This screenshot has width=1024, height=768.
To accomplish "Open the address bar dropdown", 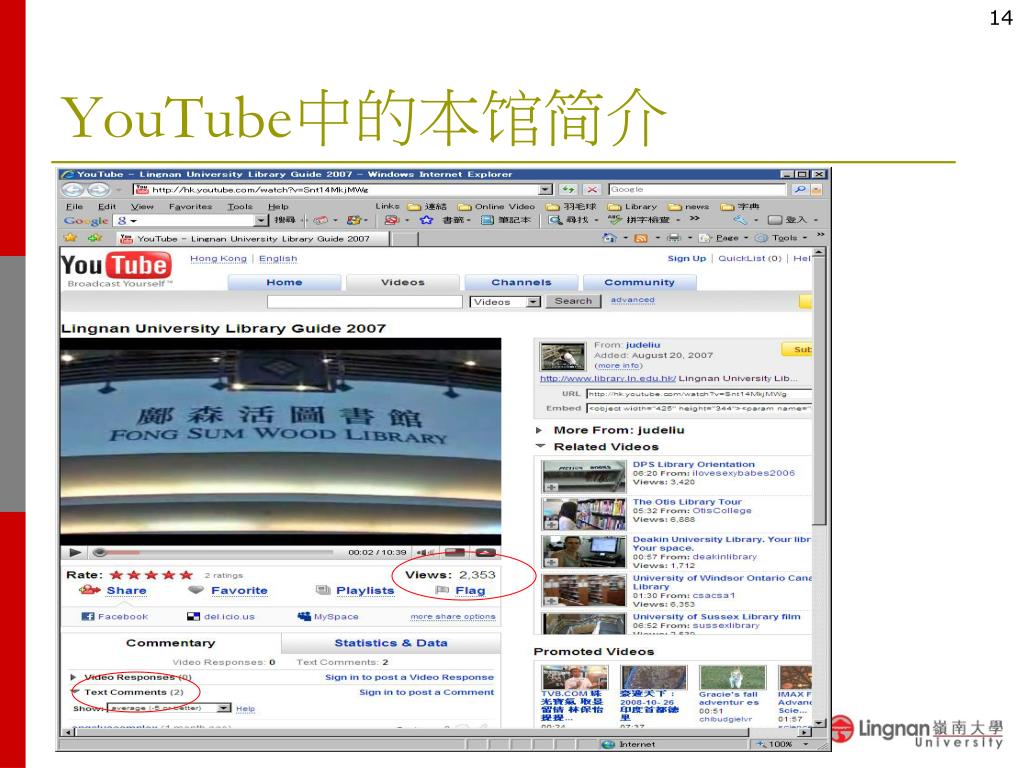I will (546, 189).
